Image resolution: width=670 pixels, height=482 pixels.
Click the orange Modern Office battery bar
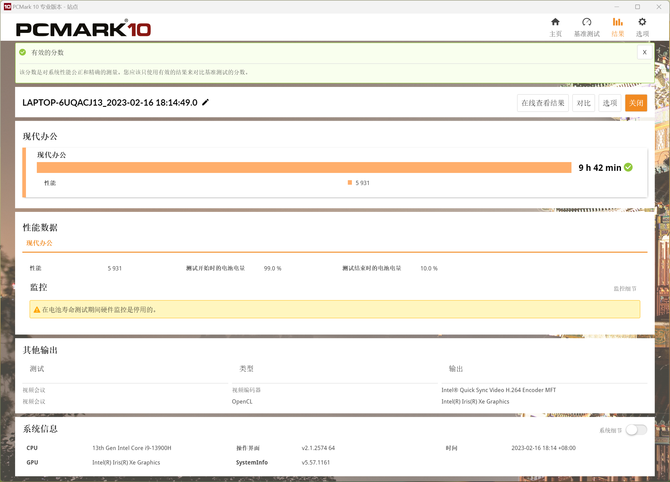pyautogui.click(x=304, y=168)
